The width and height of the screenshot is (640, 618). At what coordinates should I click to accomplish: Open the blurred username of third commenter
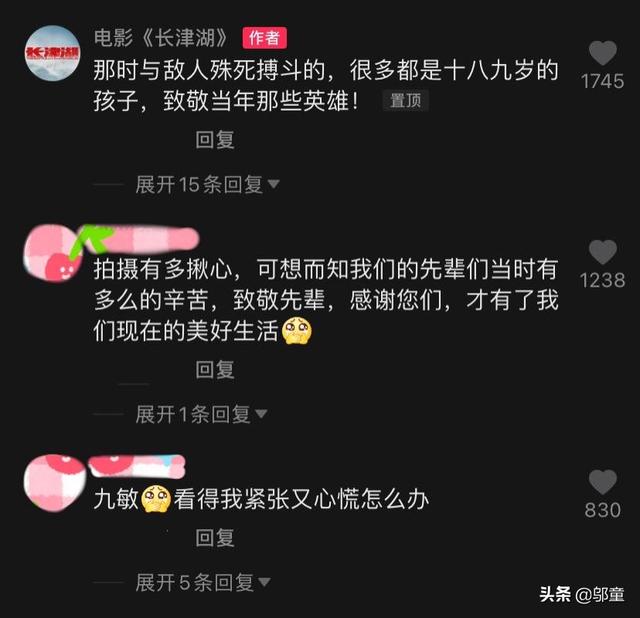(x=137, y=466)
